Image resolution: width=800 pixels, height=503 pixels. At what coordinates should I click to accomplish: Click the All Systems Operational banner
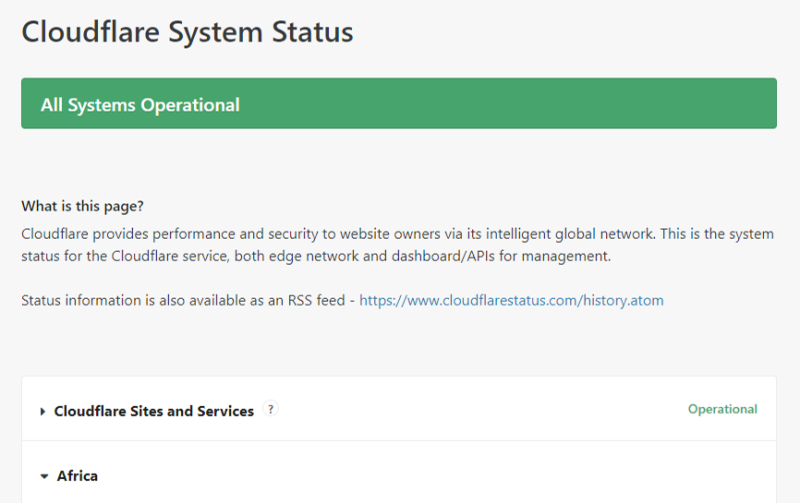(x=399, y=104)
